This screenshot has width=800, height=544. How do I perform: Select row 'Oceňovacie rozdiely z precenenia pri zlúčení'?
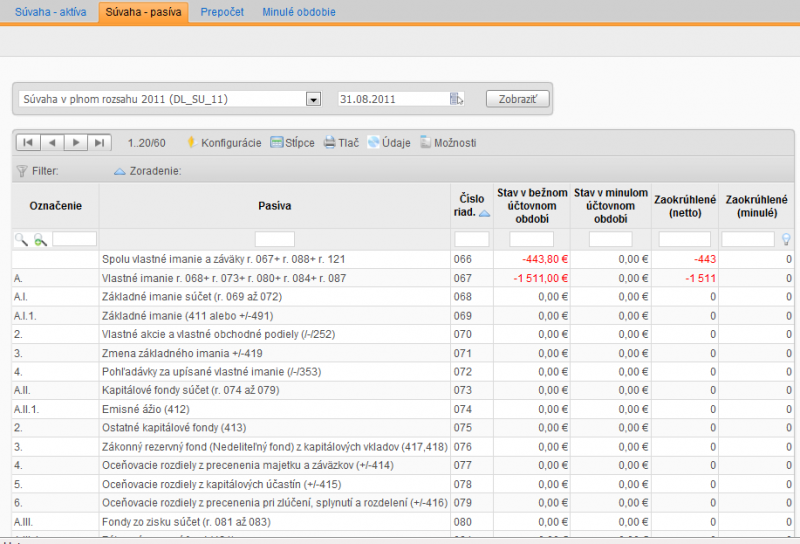(x=403, y=503)
